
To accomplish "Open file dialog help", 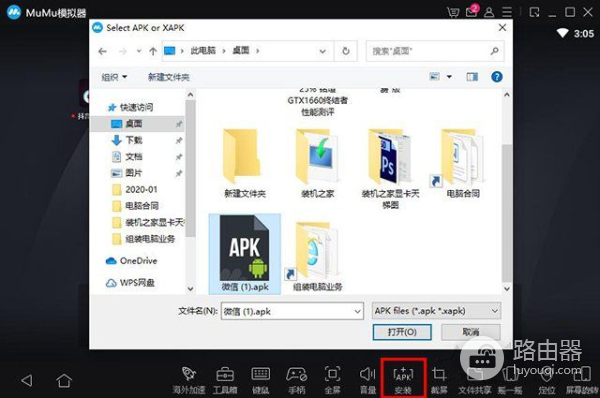I will click(x=497, y=77).
